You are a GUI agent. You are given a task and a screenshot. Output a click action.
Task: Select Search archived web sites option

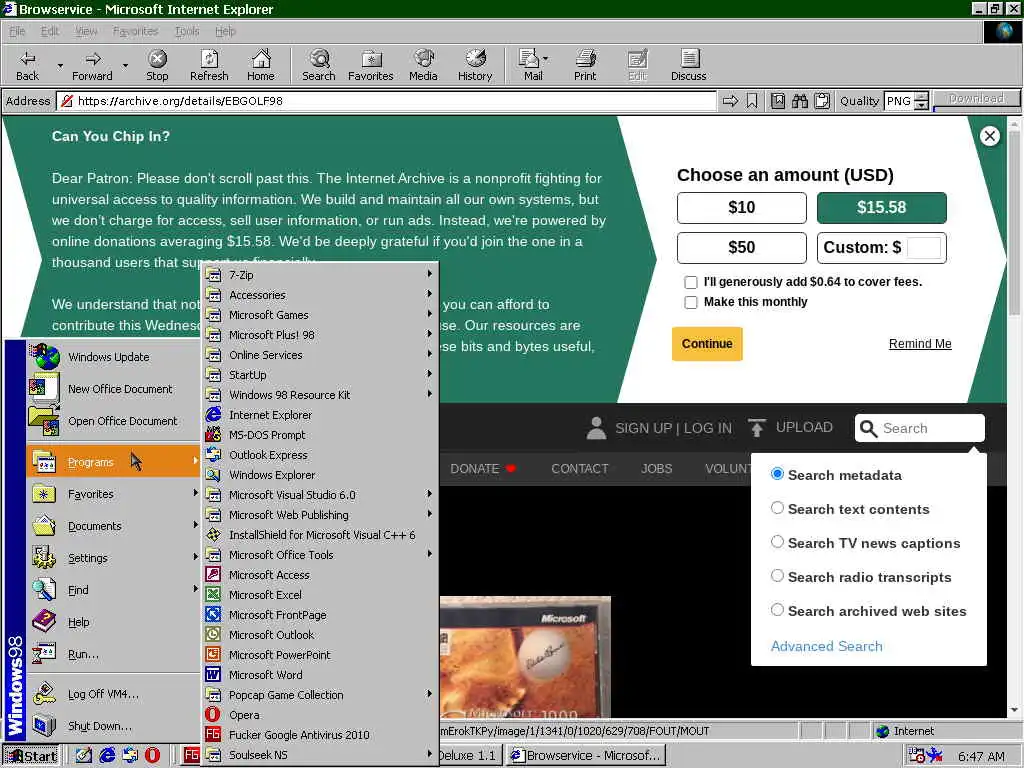(777, 610)
